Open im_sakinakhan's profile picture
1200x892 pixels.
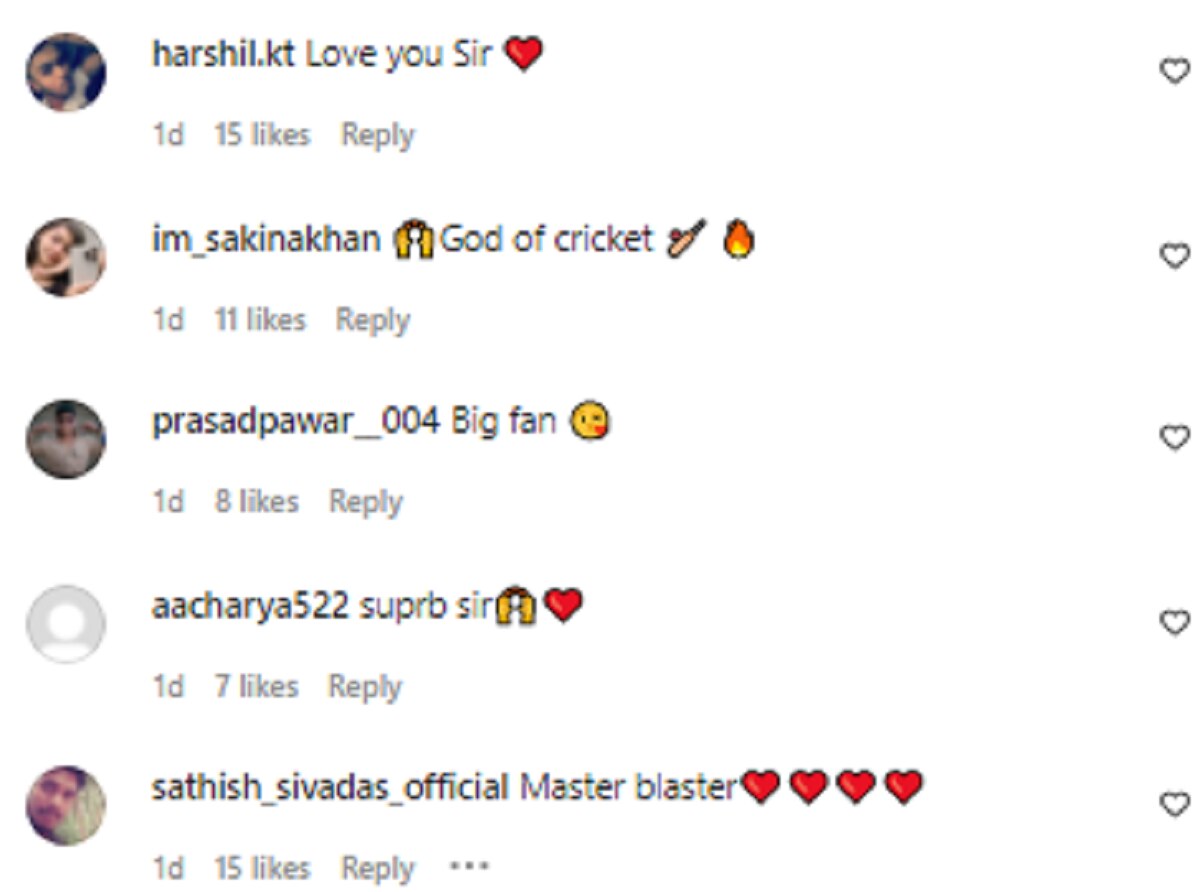pyautogui.click(x=66, y=256)
